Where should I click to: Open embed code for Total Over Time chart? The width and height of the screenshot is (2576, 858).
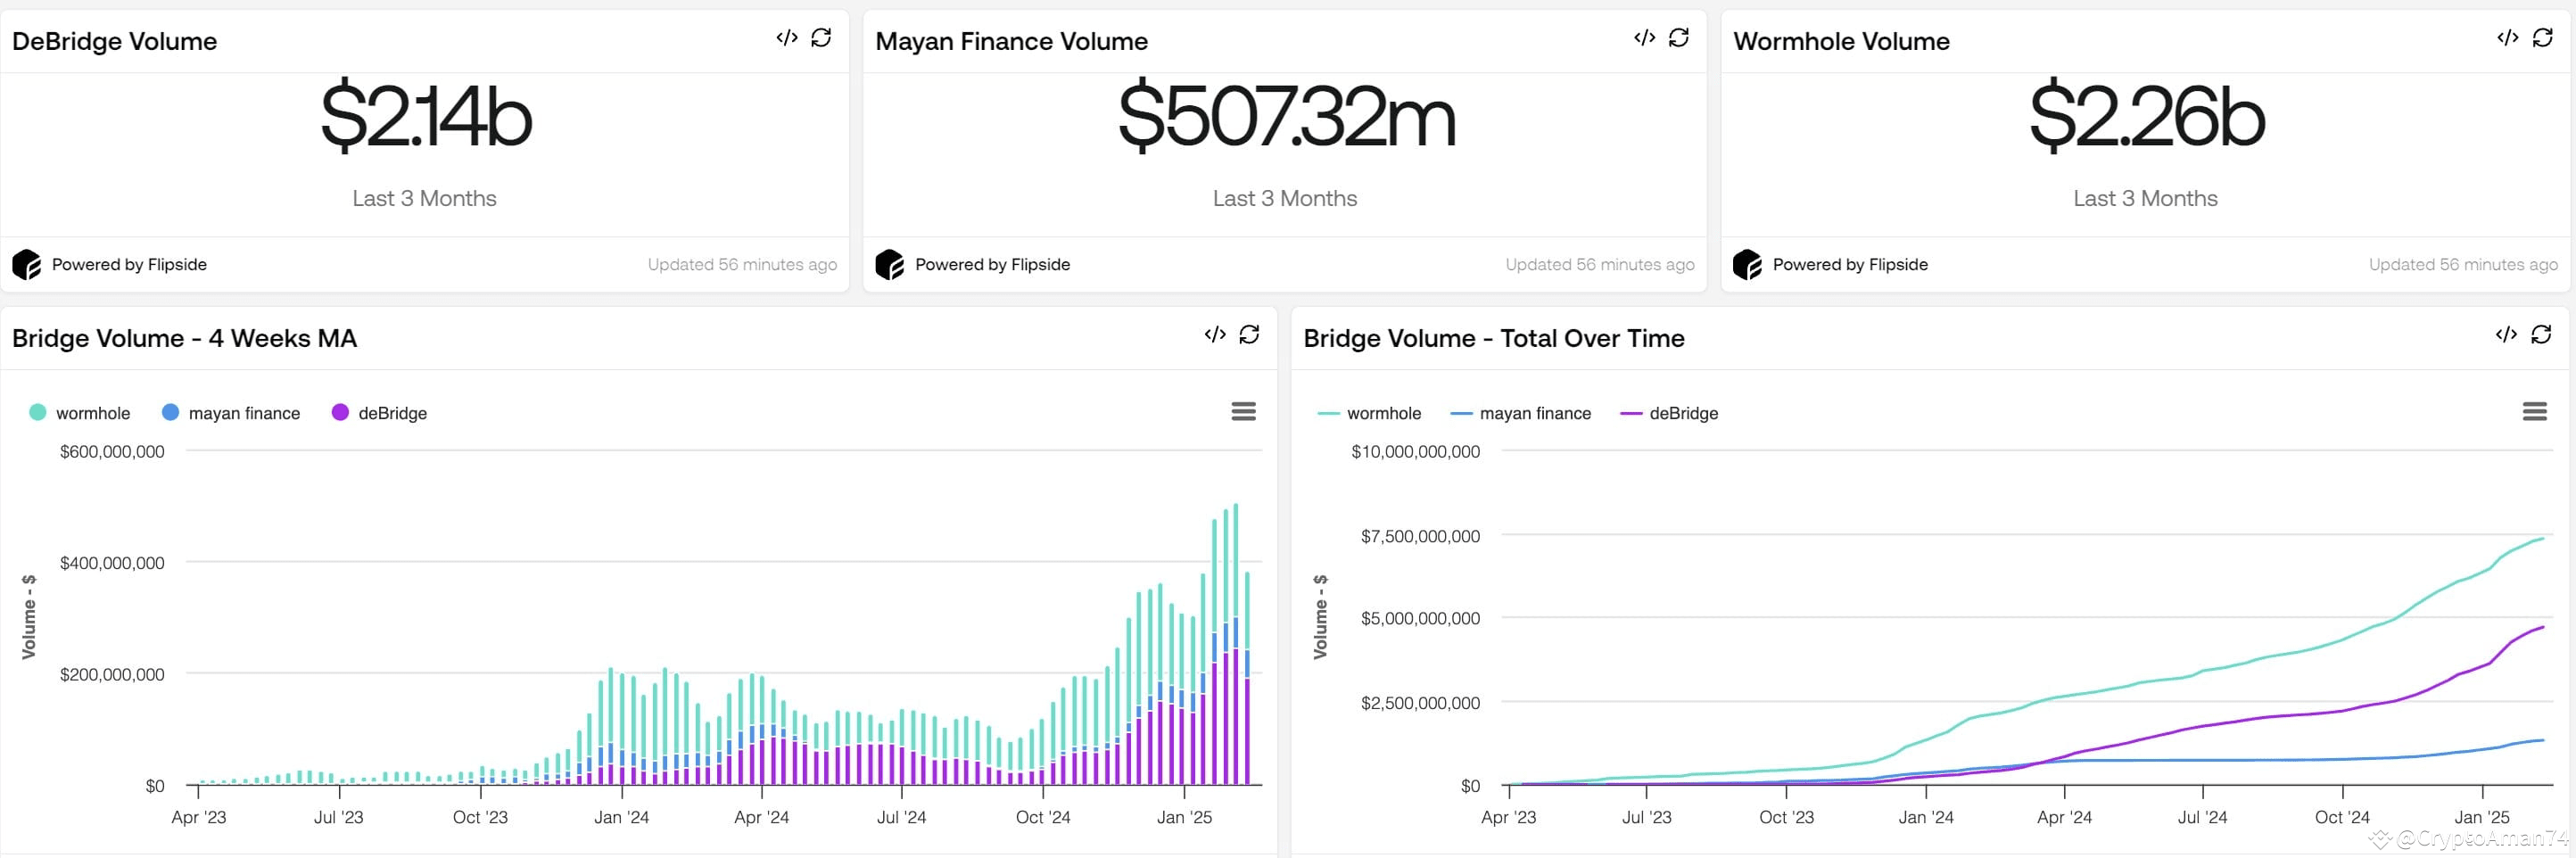click(2506, 335)
